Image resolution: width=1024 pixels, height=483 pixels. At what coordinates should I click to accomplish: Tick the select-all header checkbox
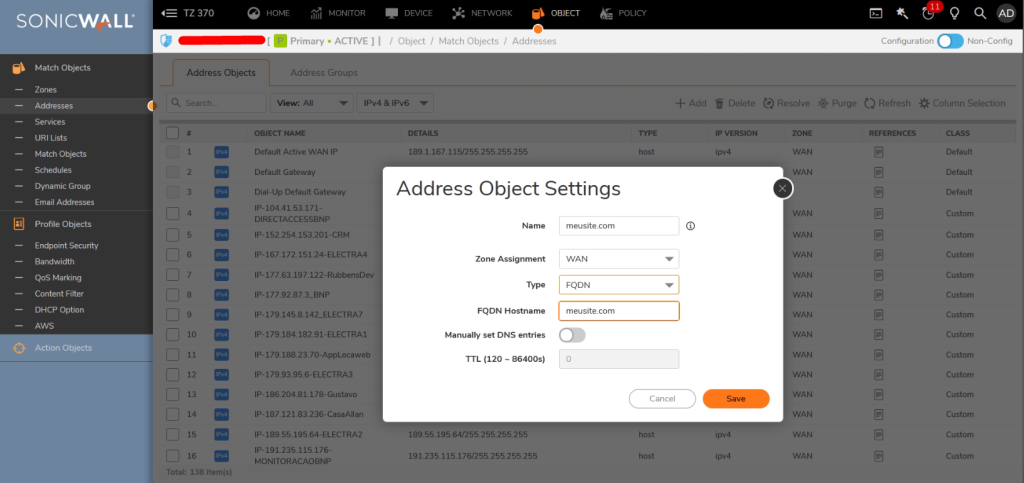click(x=172, y=132)
